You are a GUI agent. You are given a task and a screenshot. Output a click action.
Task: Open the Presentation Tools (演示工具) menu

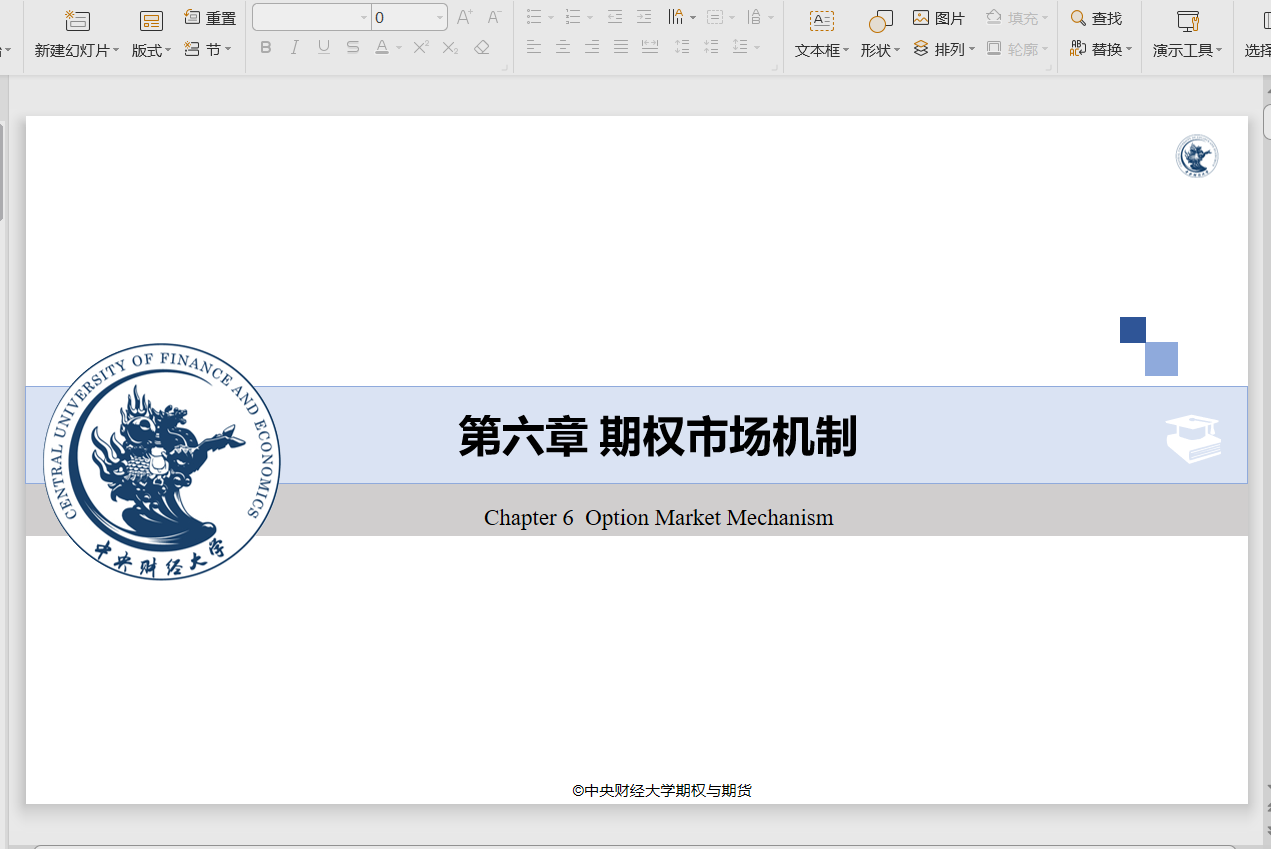click(x=1187, y=50)
